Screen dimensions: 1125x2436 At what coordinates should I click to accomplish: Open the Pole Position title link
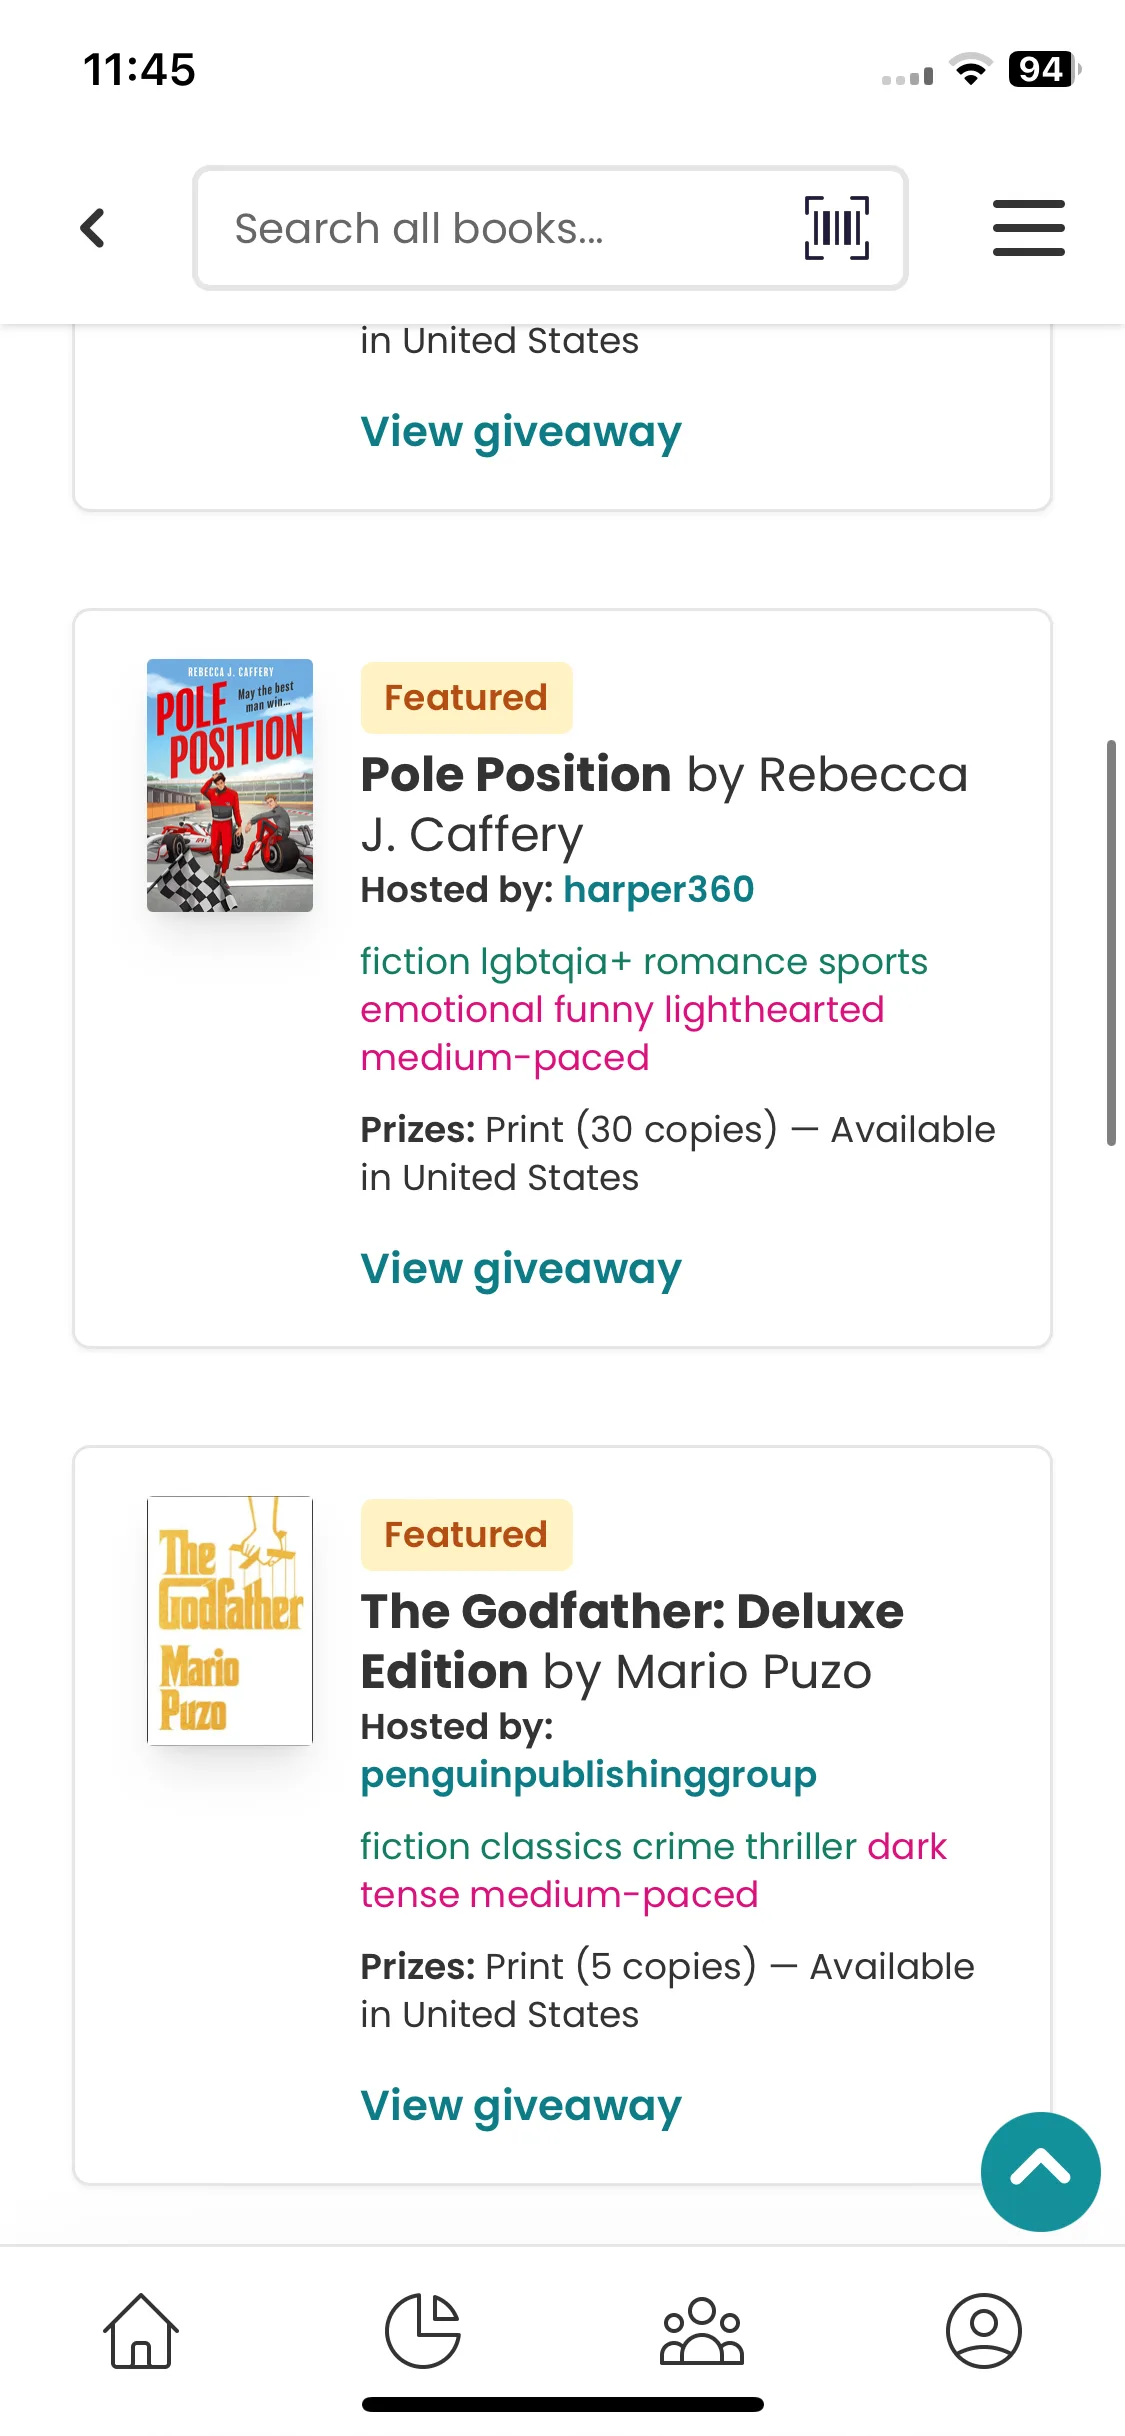click(516, 775)
